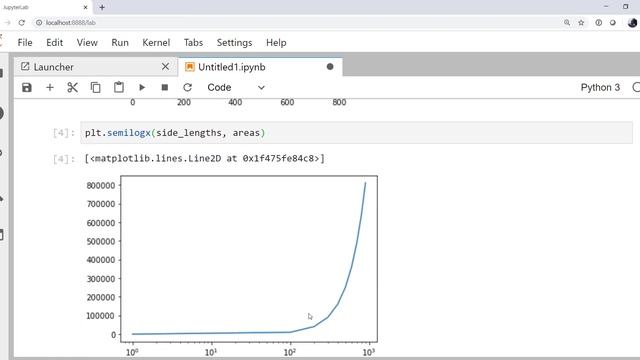This screenshot has width=640, height=360.
Task: Reload the browser page
Action: [x=22, y=22]
